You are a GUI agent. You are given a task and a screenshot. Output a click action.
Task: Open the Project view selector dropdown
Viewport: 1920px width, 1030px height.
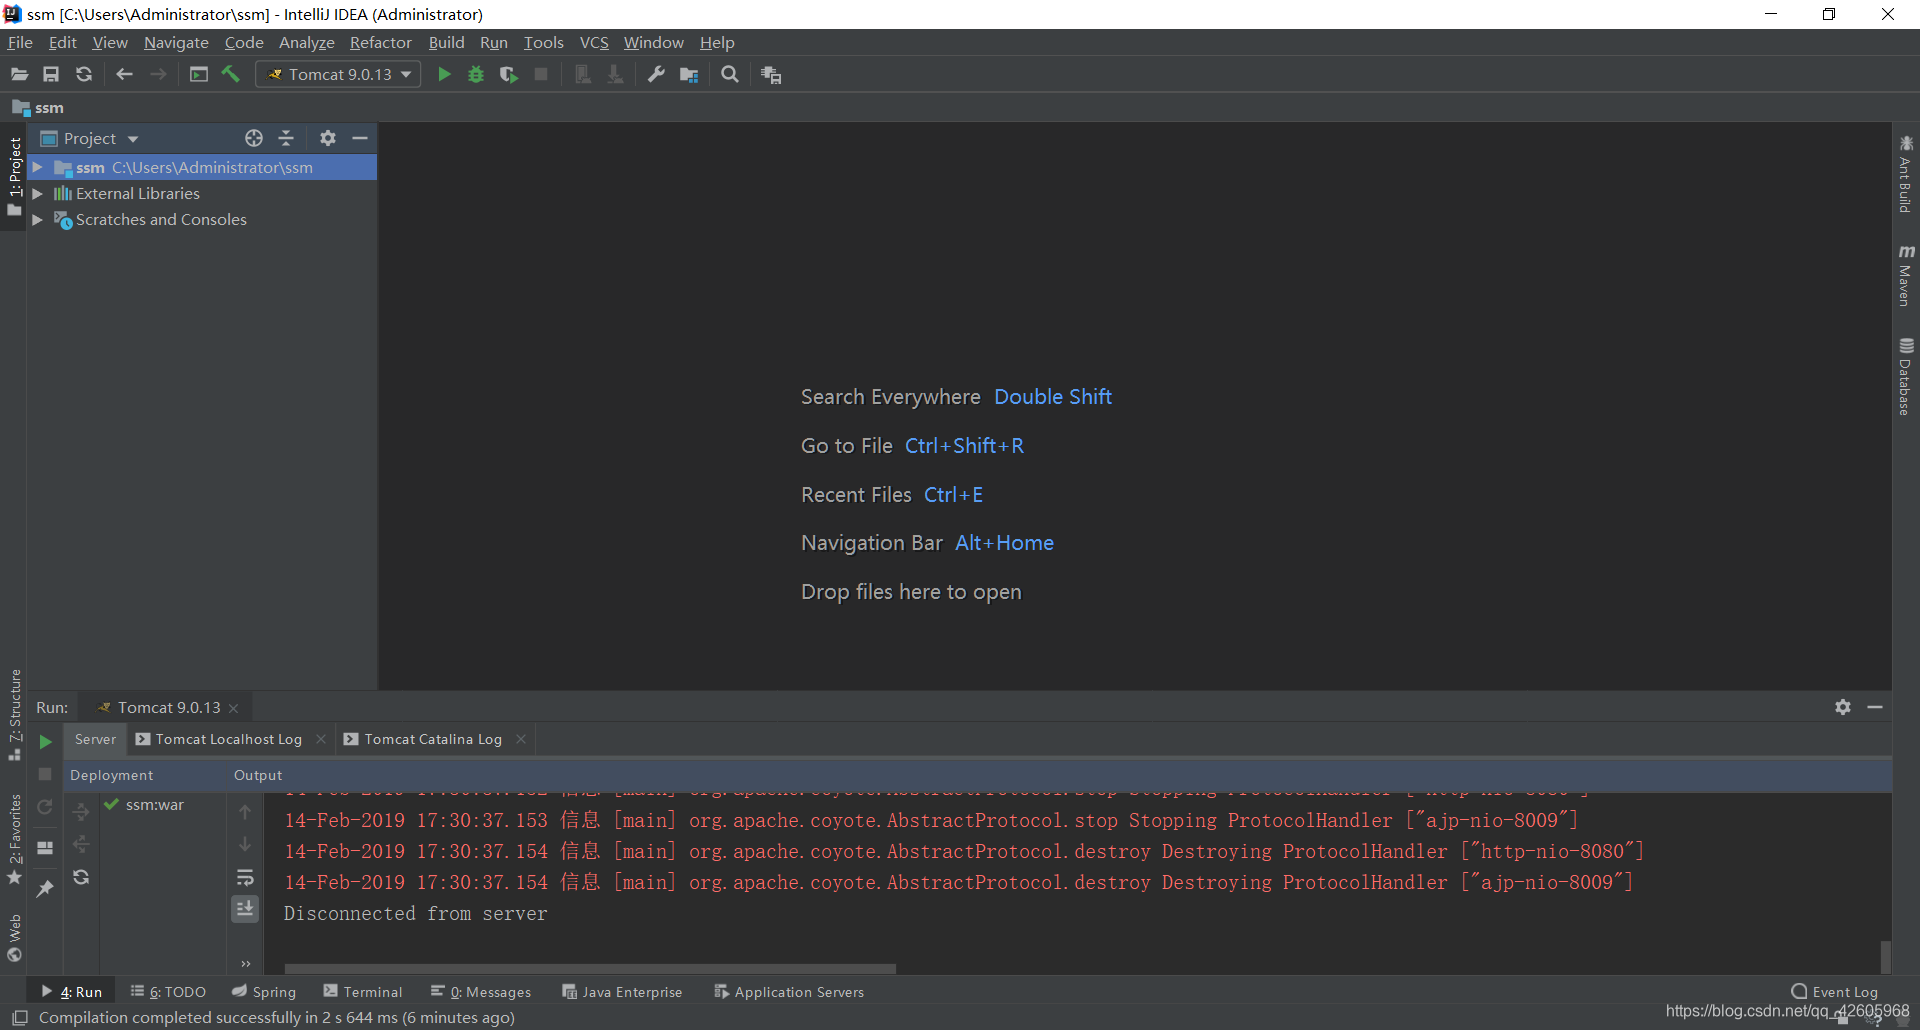pos(89,138)
